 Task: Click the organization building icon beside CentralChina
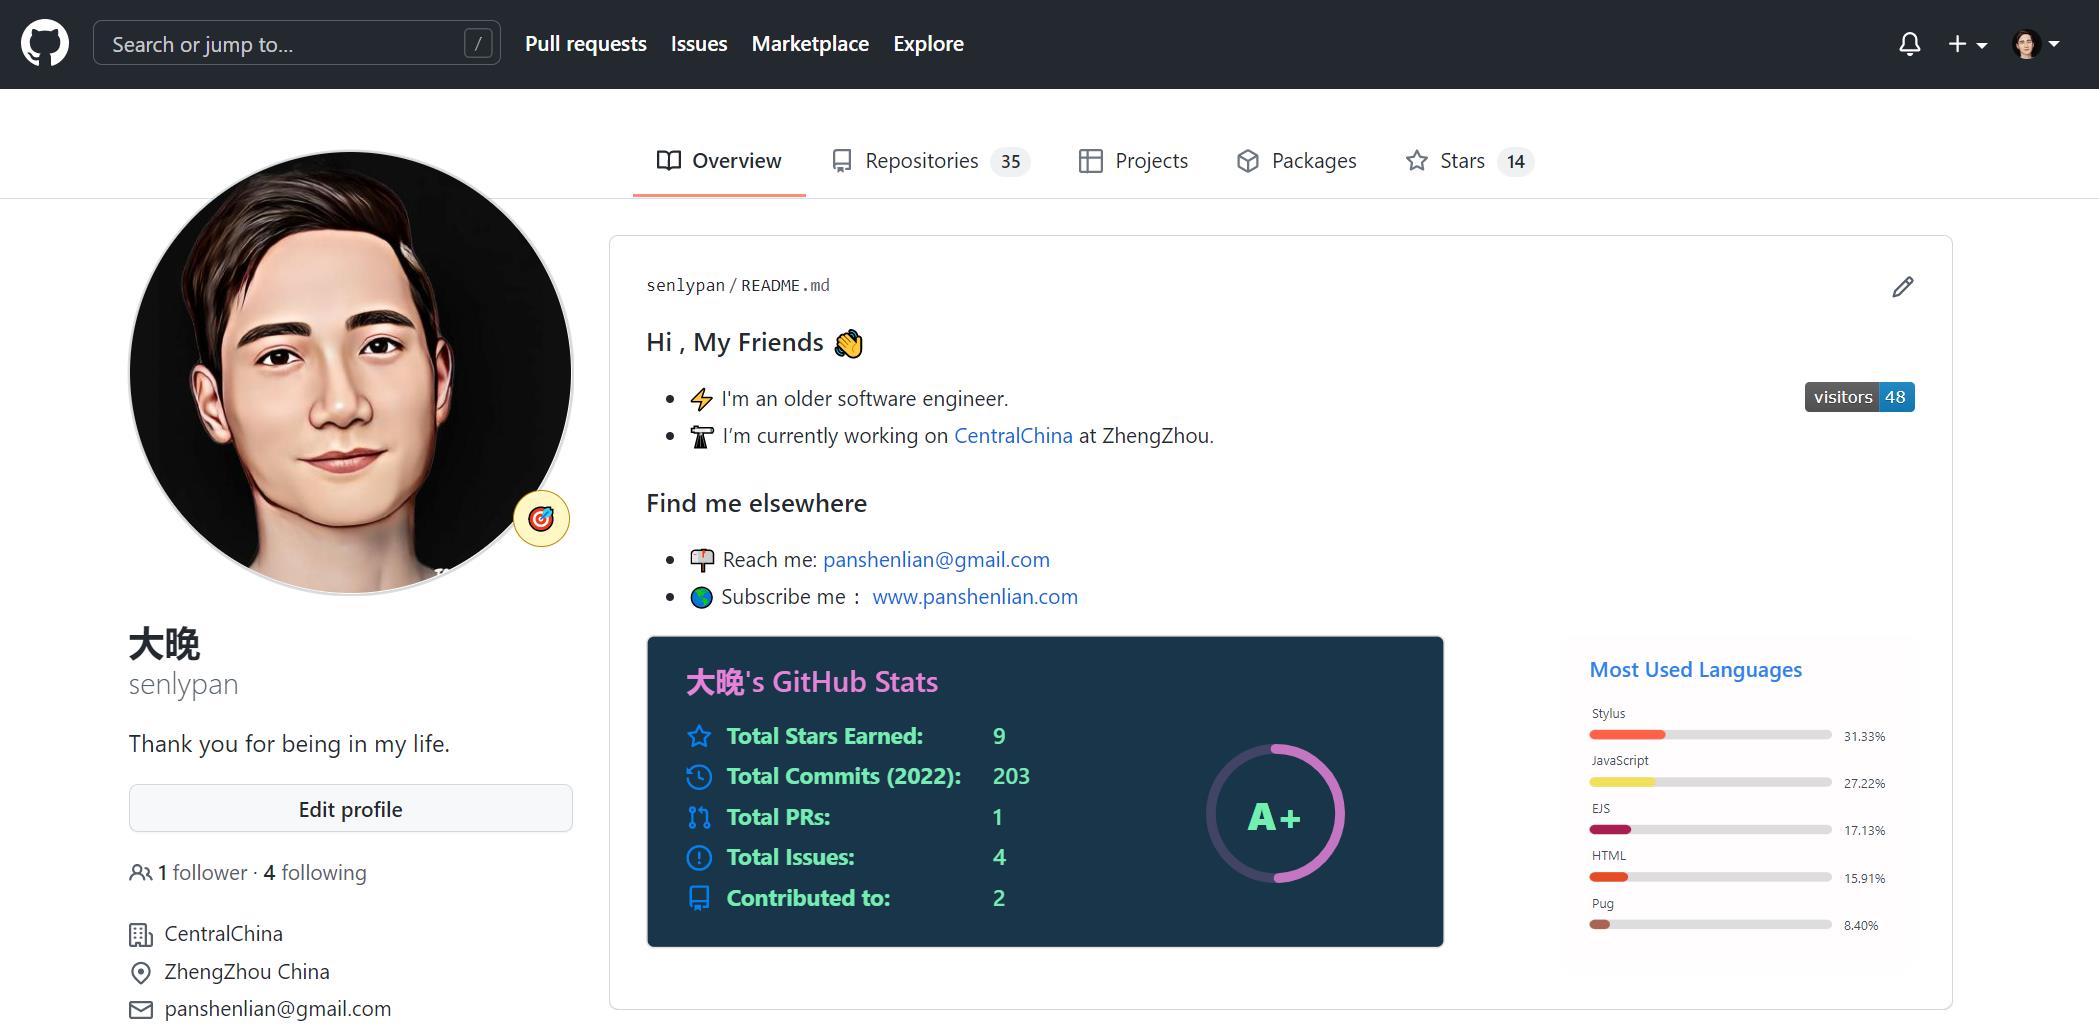pos(141,935)
